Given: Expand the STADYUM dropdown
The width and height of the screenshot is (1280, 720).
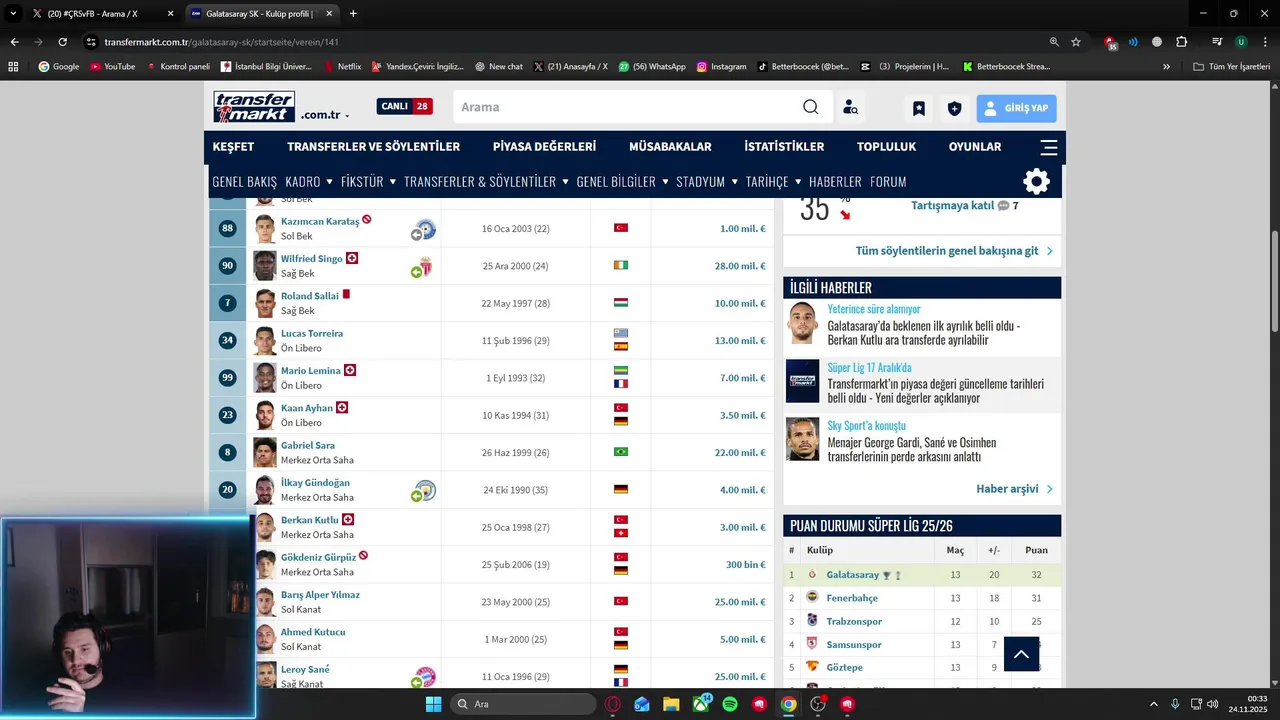Looking at the screenshot, I should point(734,182).
